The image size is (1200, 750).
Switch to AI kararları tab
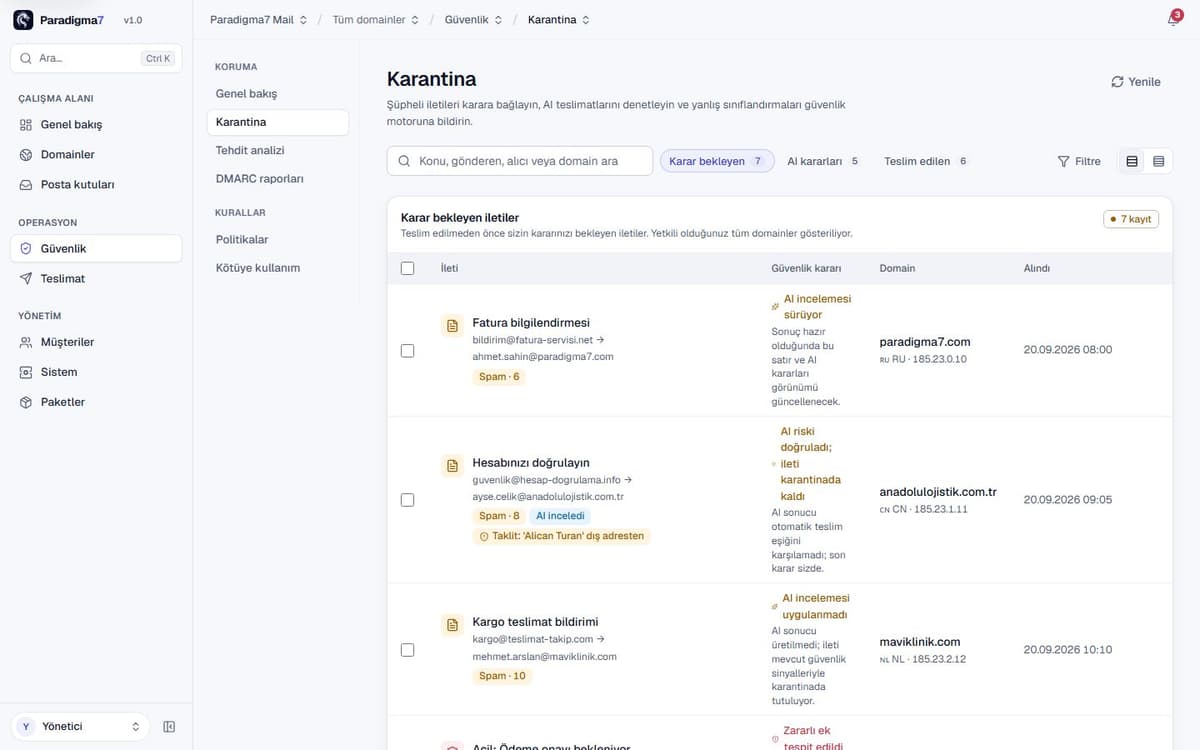823,161
